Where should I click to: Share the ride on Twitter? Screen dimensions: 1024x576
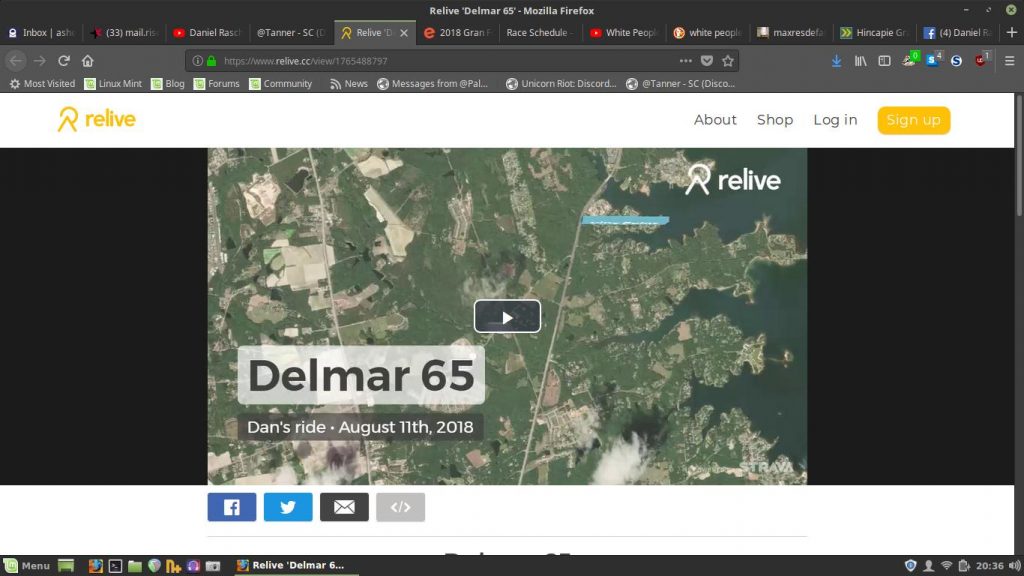[288, 507]
